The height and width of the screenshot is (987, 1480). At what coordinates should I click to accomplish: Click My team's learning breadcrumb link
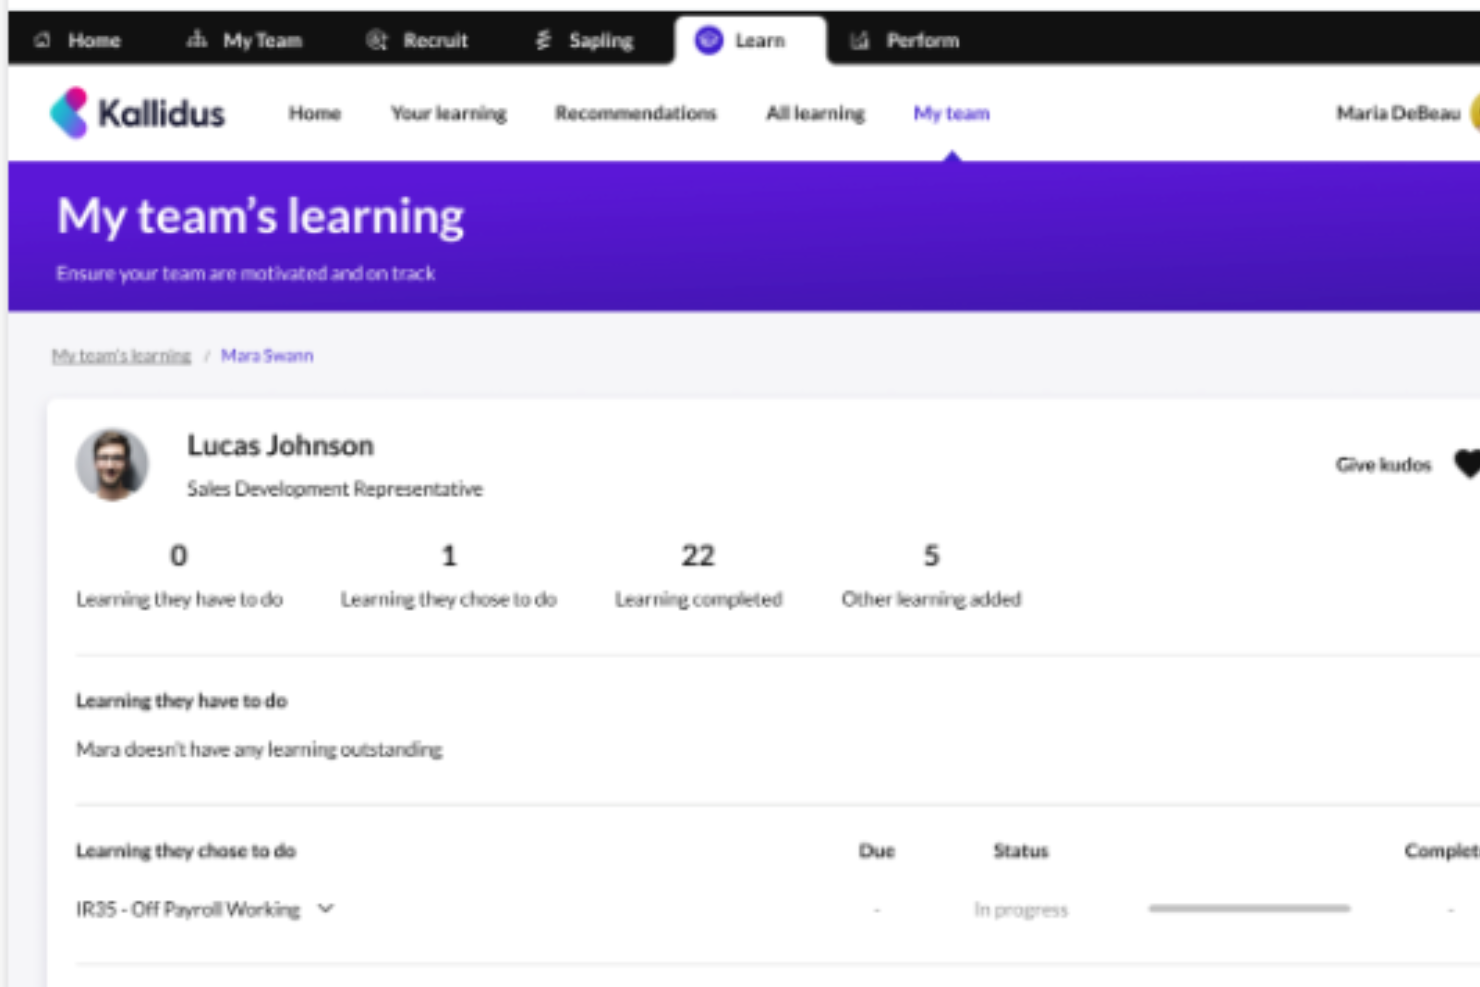(x=121, y=356)
